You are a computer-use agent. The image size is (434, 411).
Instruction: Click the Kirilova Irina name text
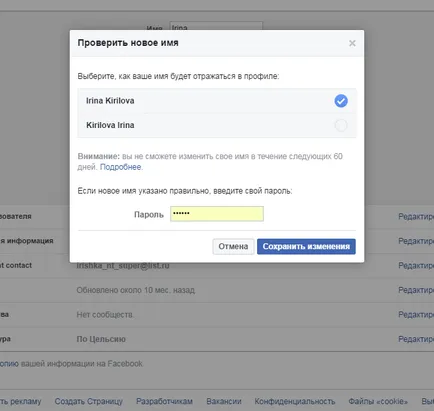(110, 125)
